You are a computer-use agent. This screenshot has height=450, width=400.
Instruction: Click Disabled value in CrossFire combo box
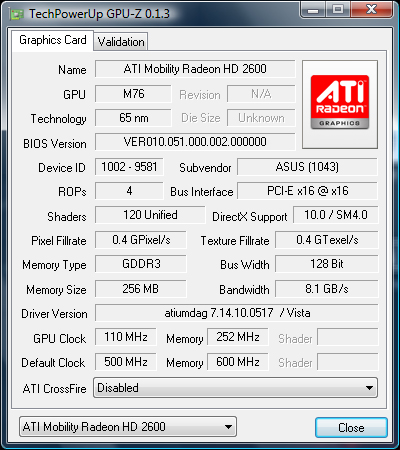(118, 388)
